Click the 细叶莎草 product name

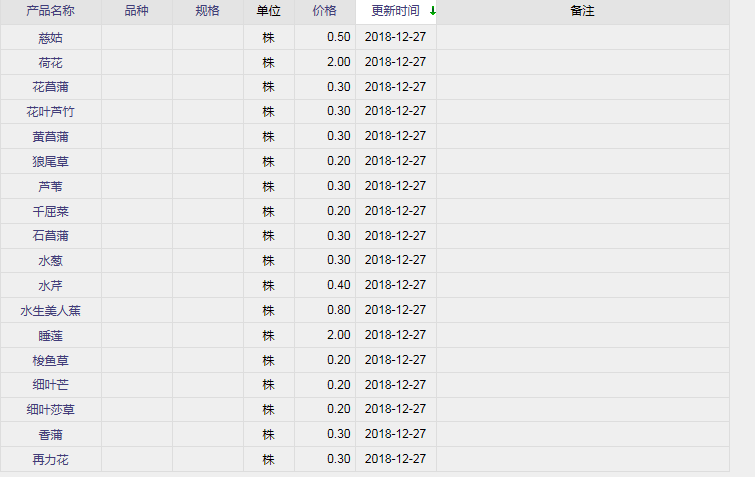[x=50, y=410]
